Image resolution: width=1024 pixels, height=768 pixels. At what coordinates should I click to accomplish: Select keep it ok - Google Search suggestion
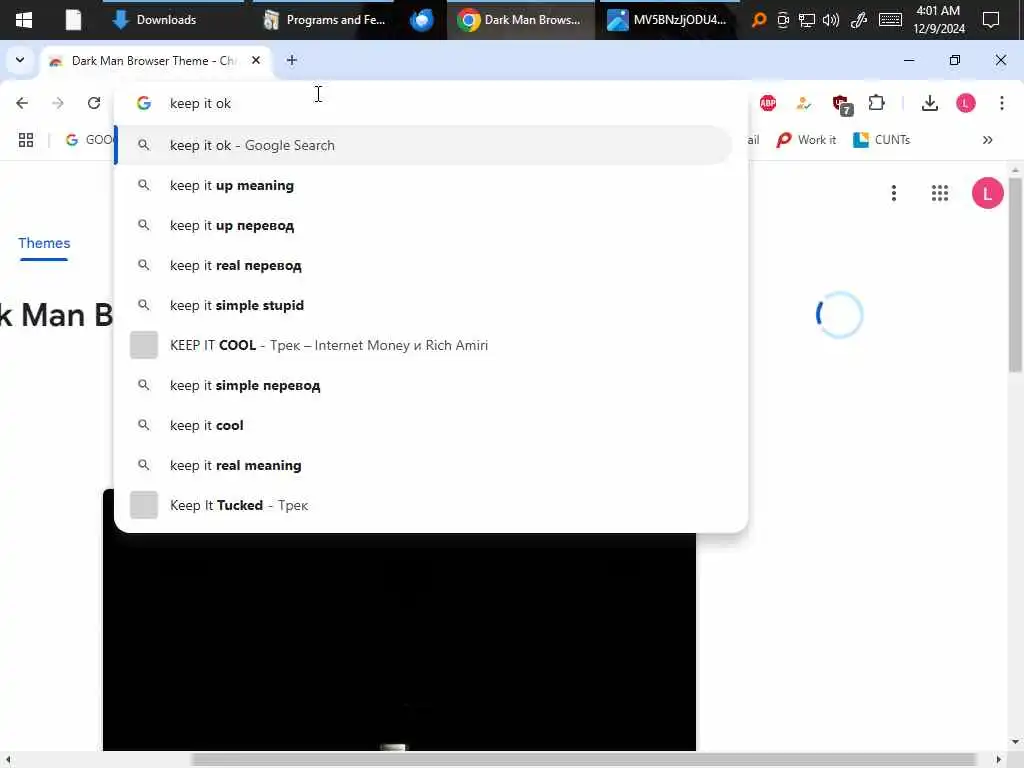click(x=423, y=145)
